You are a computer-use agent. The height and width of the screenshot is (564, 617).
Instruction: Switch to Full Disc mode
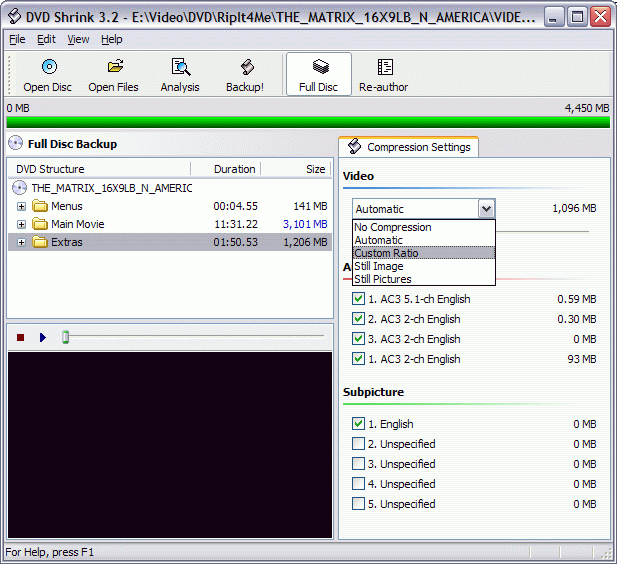(319, 68)
